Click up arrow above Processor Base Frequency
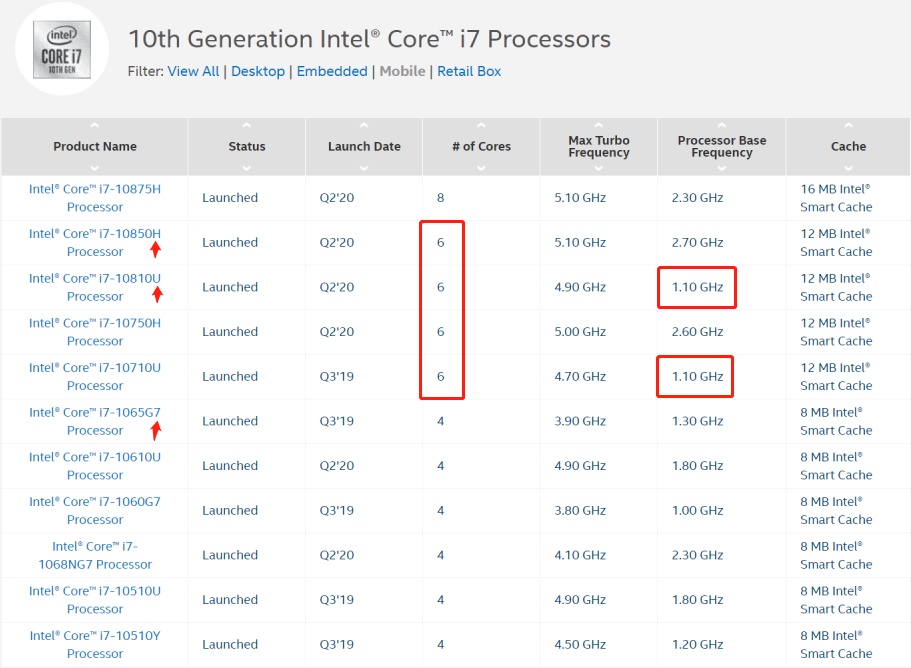Image resolution: width=911 pixels, height=668 pixels. click(722, 125)
